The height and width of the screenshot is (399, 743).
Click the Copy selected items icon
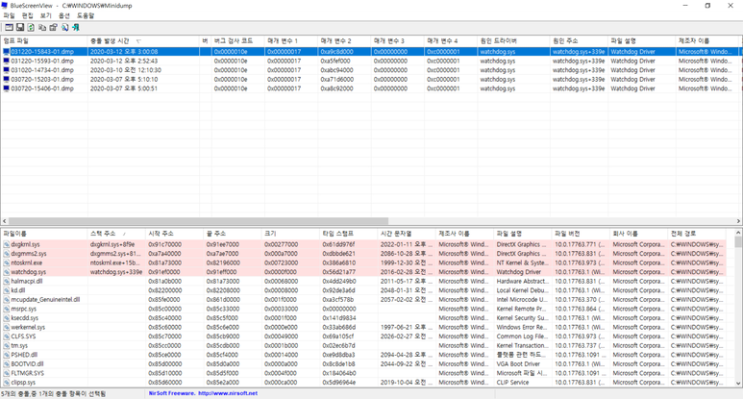tap(42, 27)
